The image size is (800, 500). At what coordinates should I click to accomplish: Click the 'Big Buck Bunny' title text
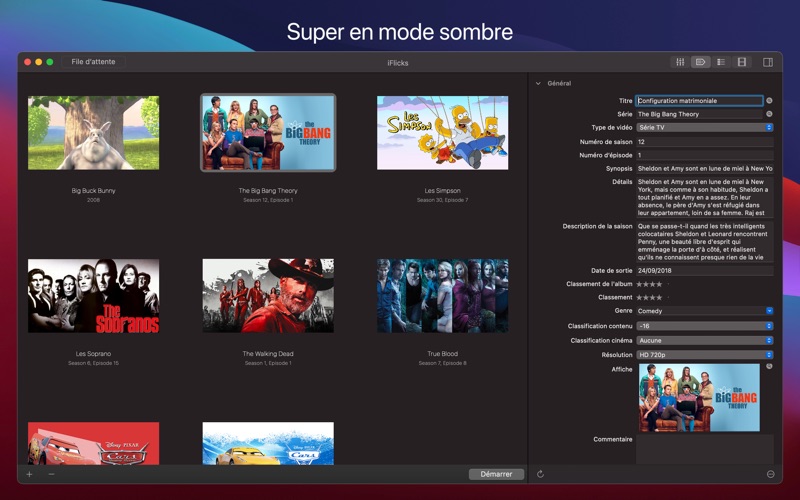pos(93,190)
